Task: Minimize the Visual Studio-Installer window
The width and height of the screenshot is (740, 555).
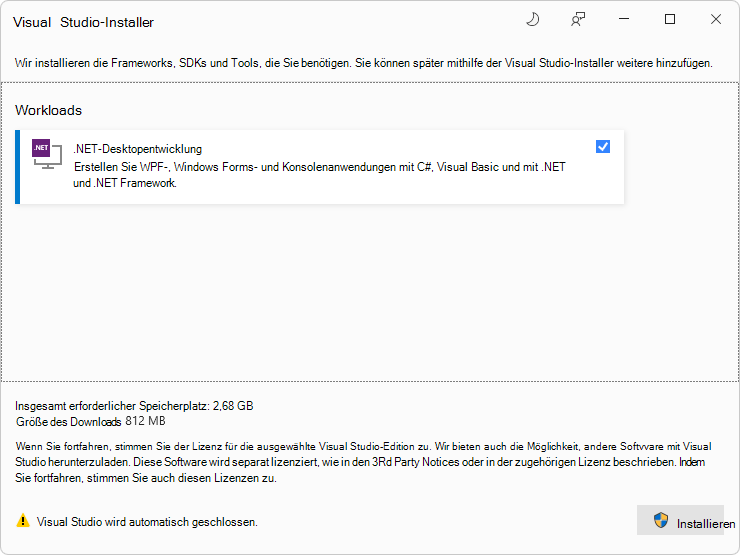Action: coord(624,19)
